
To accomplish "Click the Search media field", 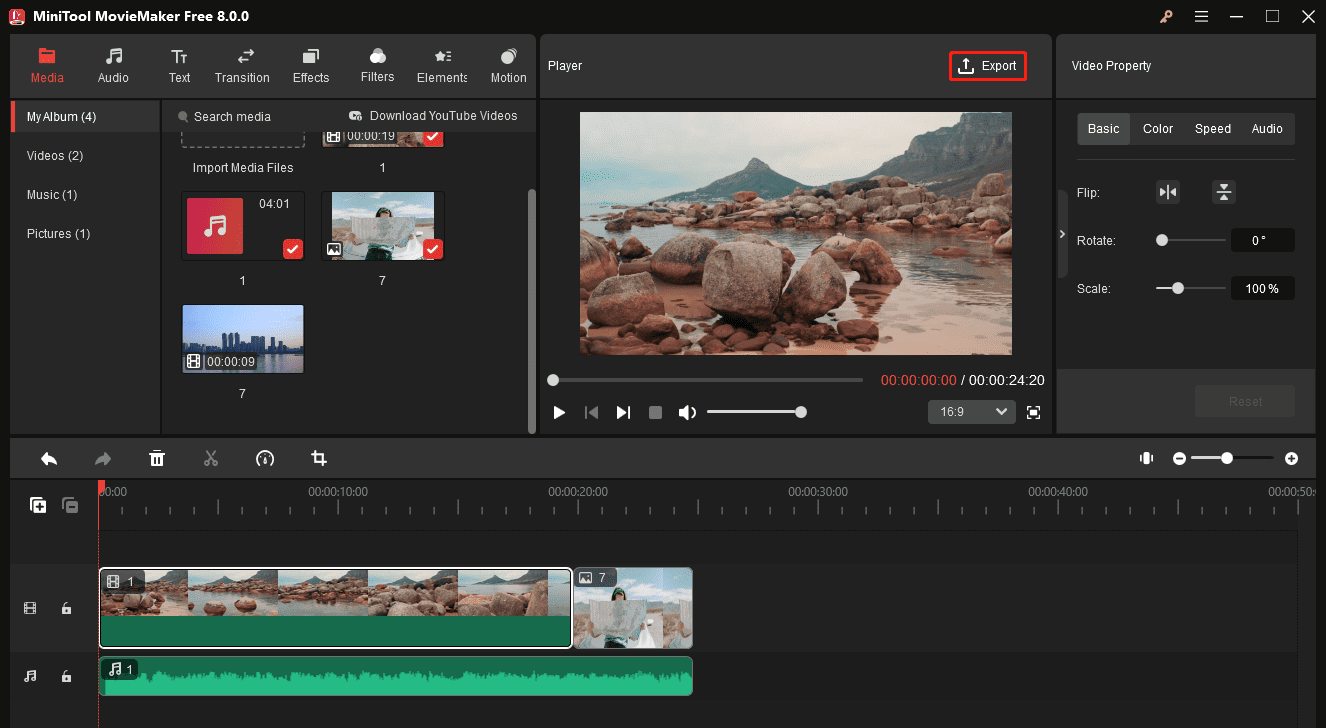I will (x=231, y=117).
